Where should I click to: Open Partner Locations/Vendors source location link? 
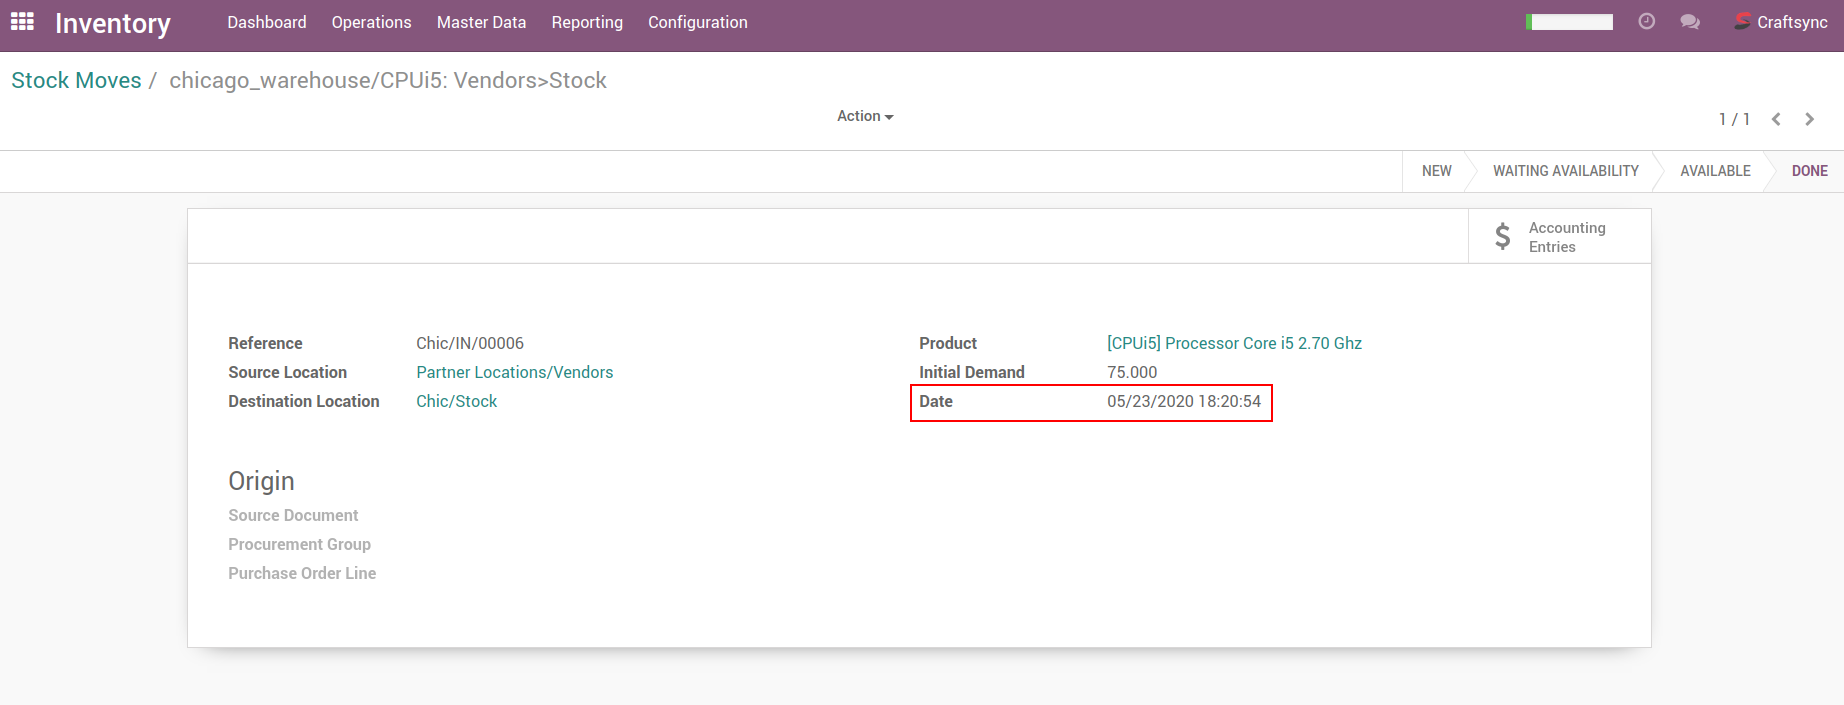[x=514, y=372]
